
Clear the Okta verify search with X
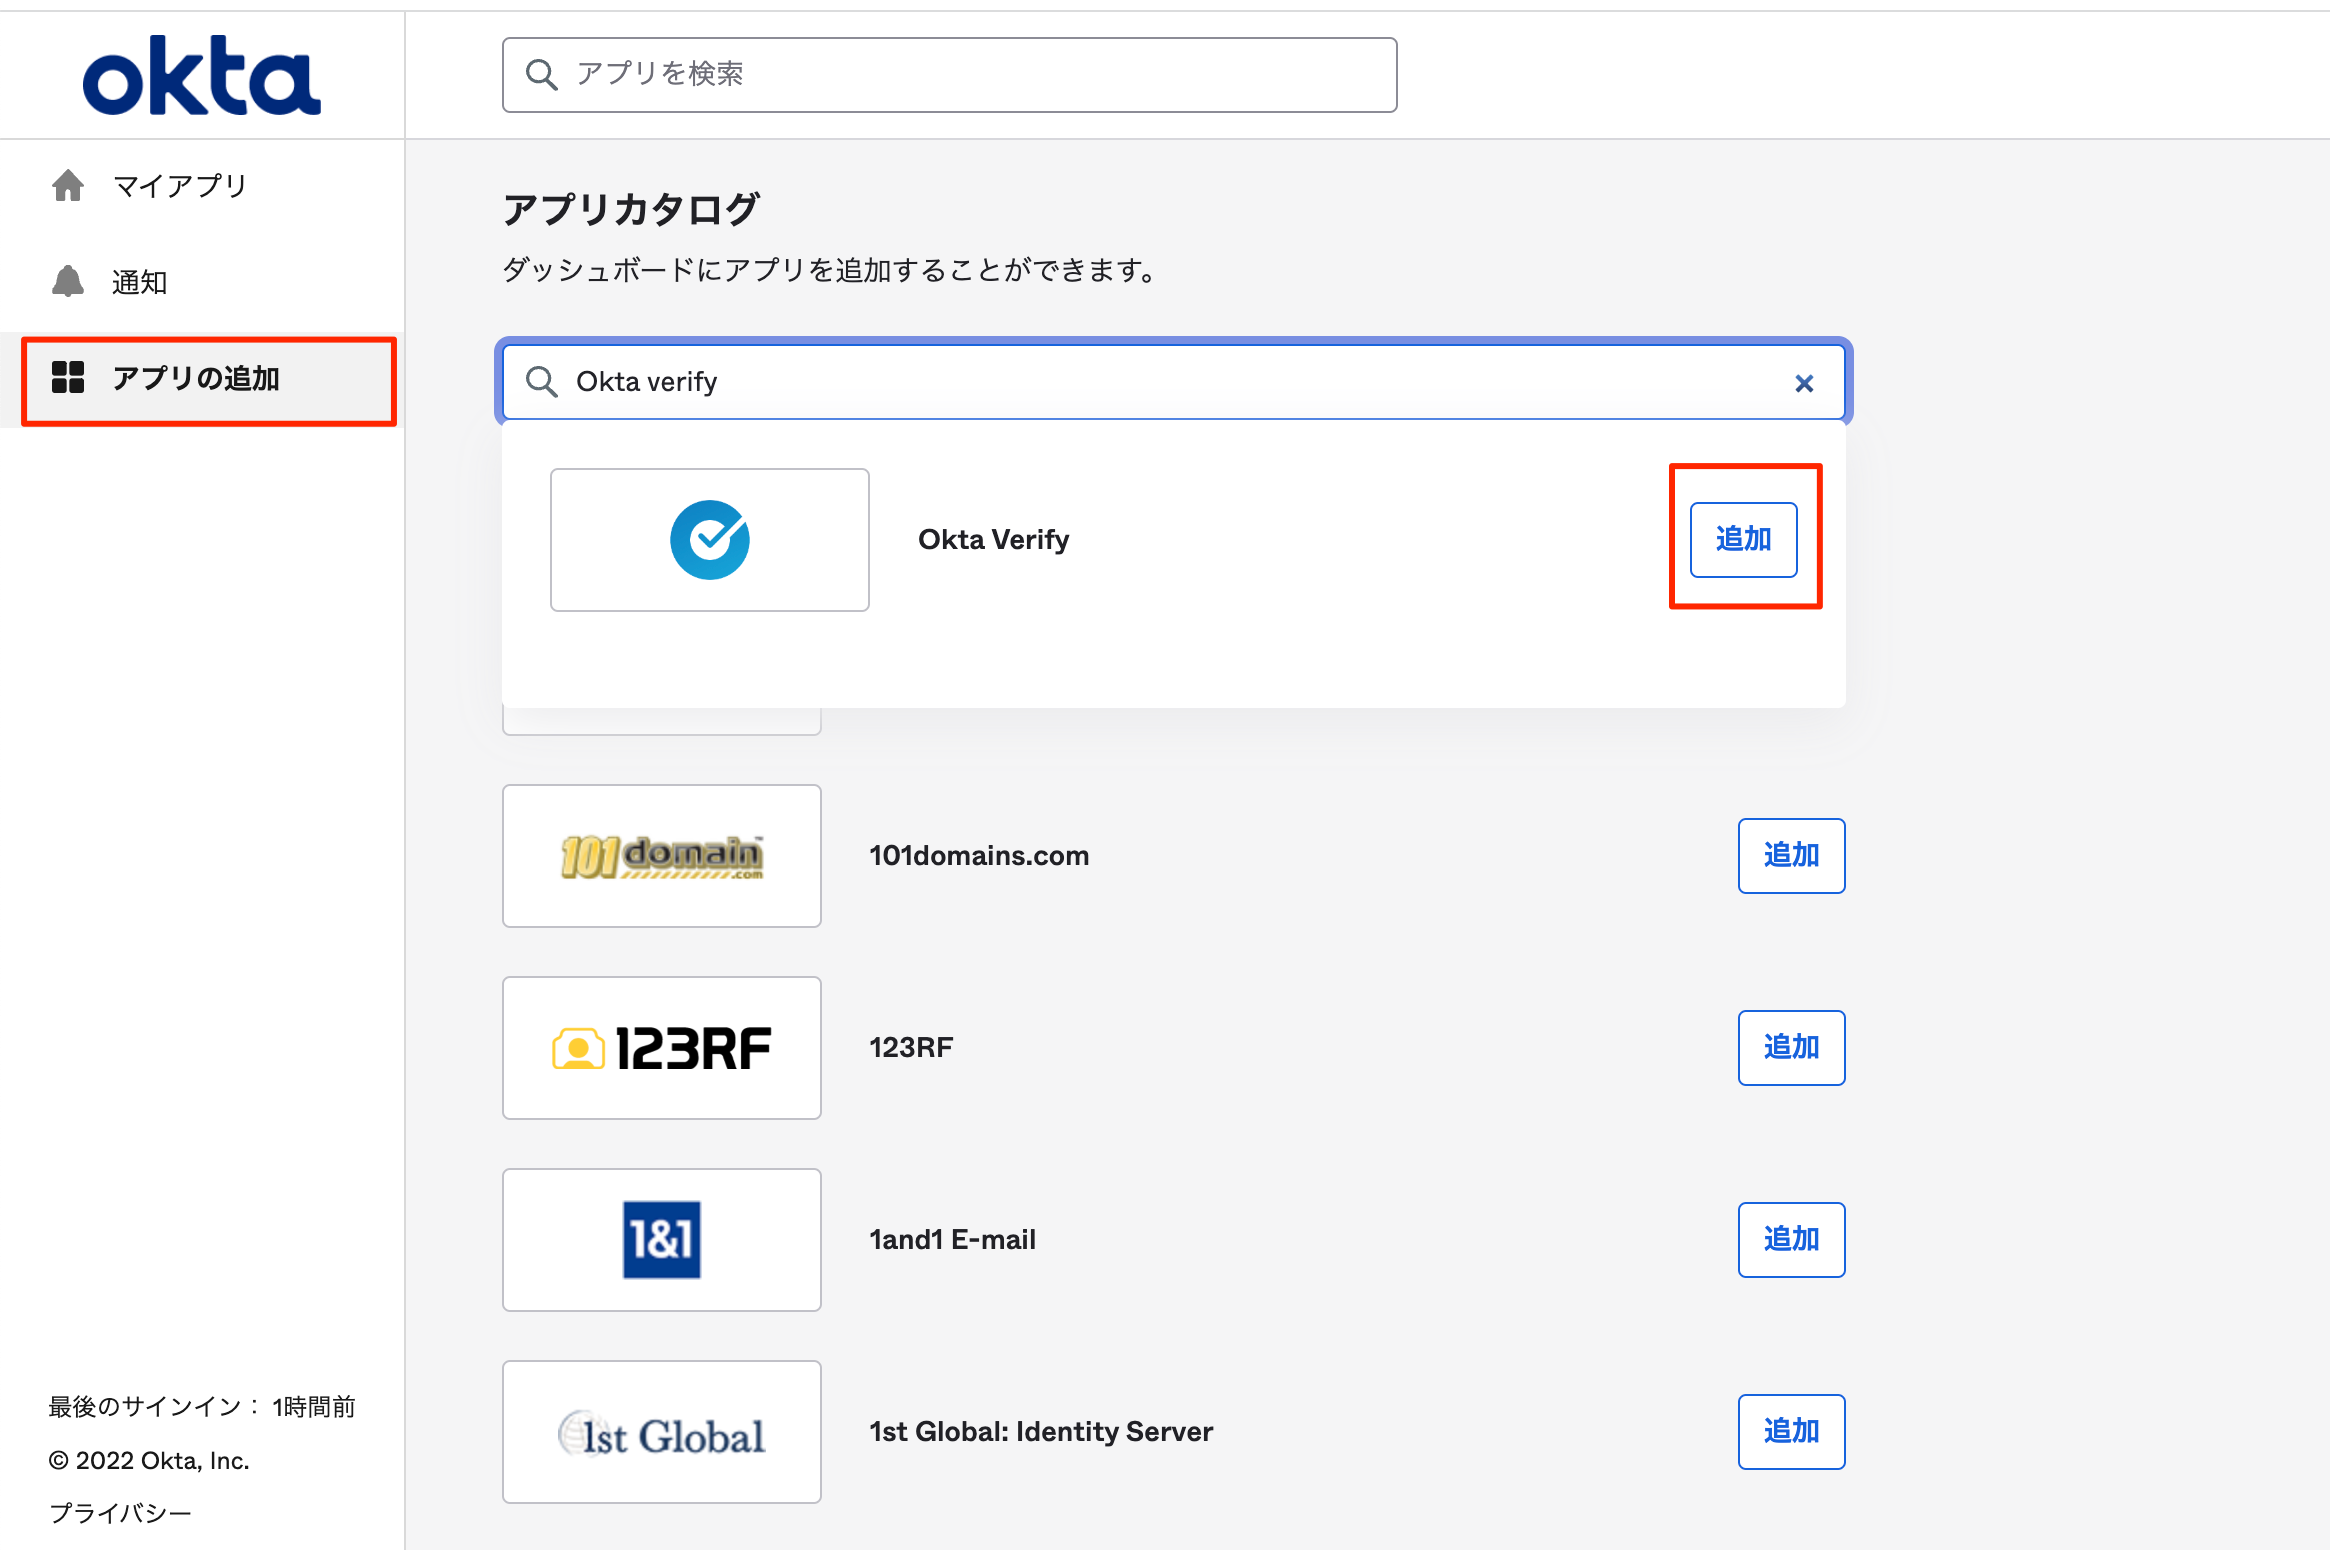click(1804, 383)
